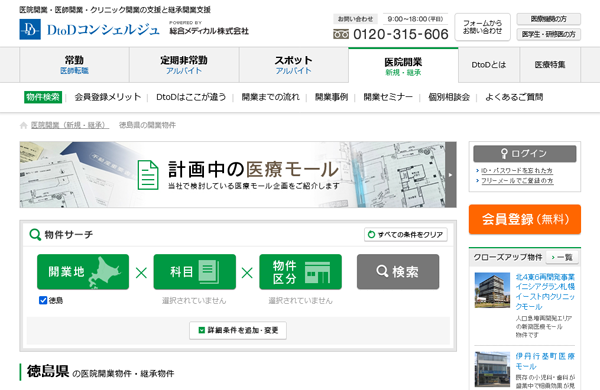Click the gray 検索 search button

[x=398, y=272]
